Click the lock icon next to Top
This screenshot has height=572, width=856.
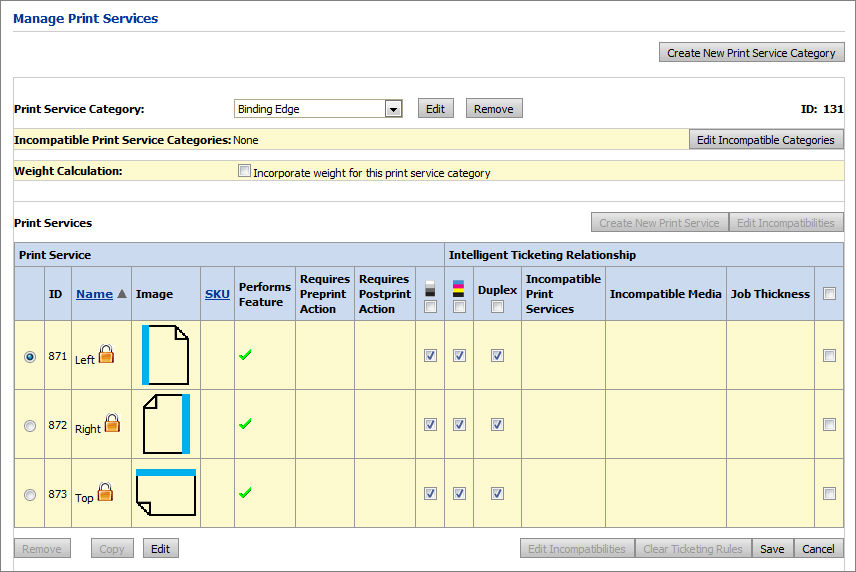(x=104, y=492)
